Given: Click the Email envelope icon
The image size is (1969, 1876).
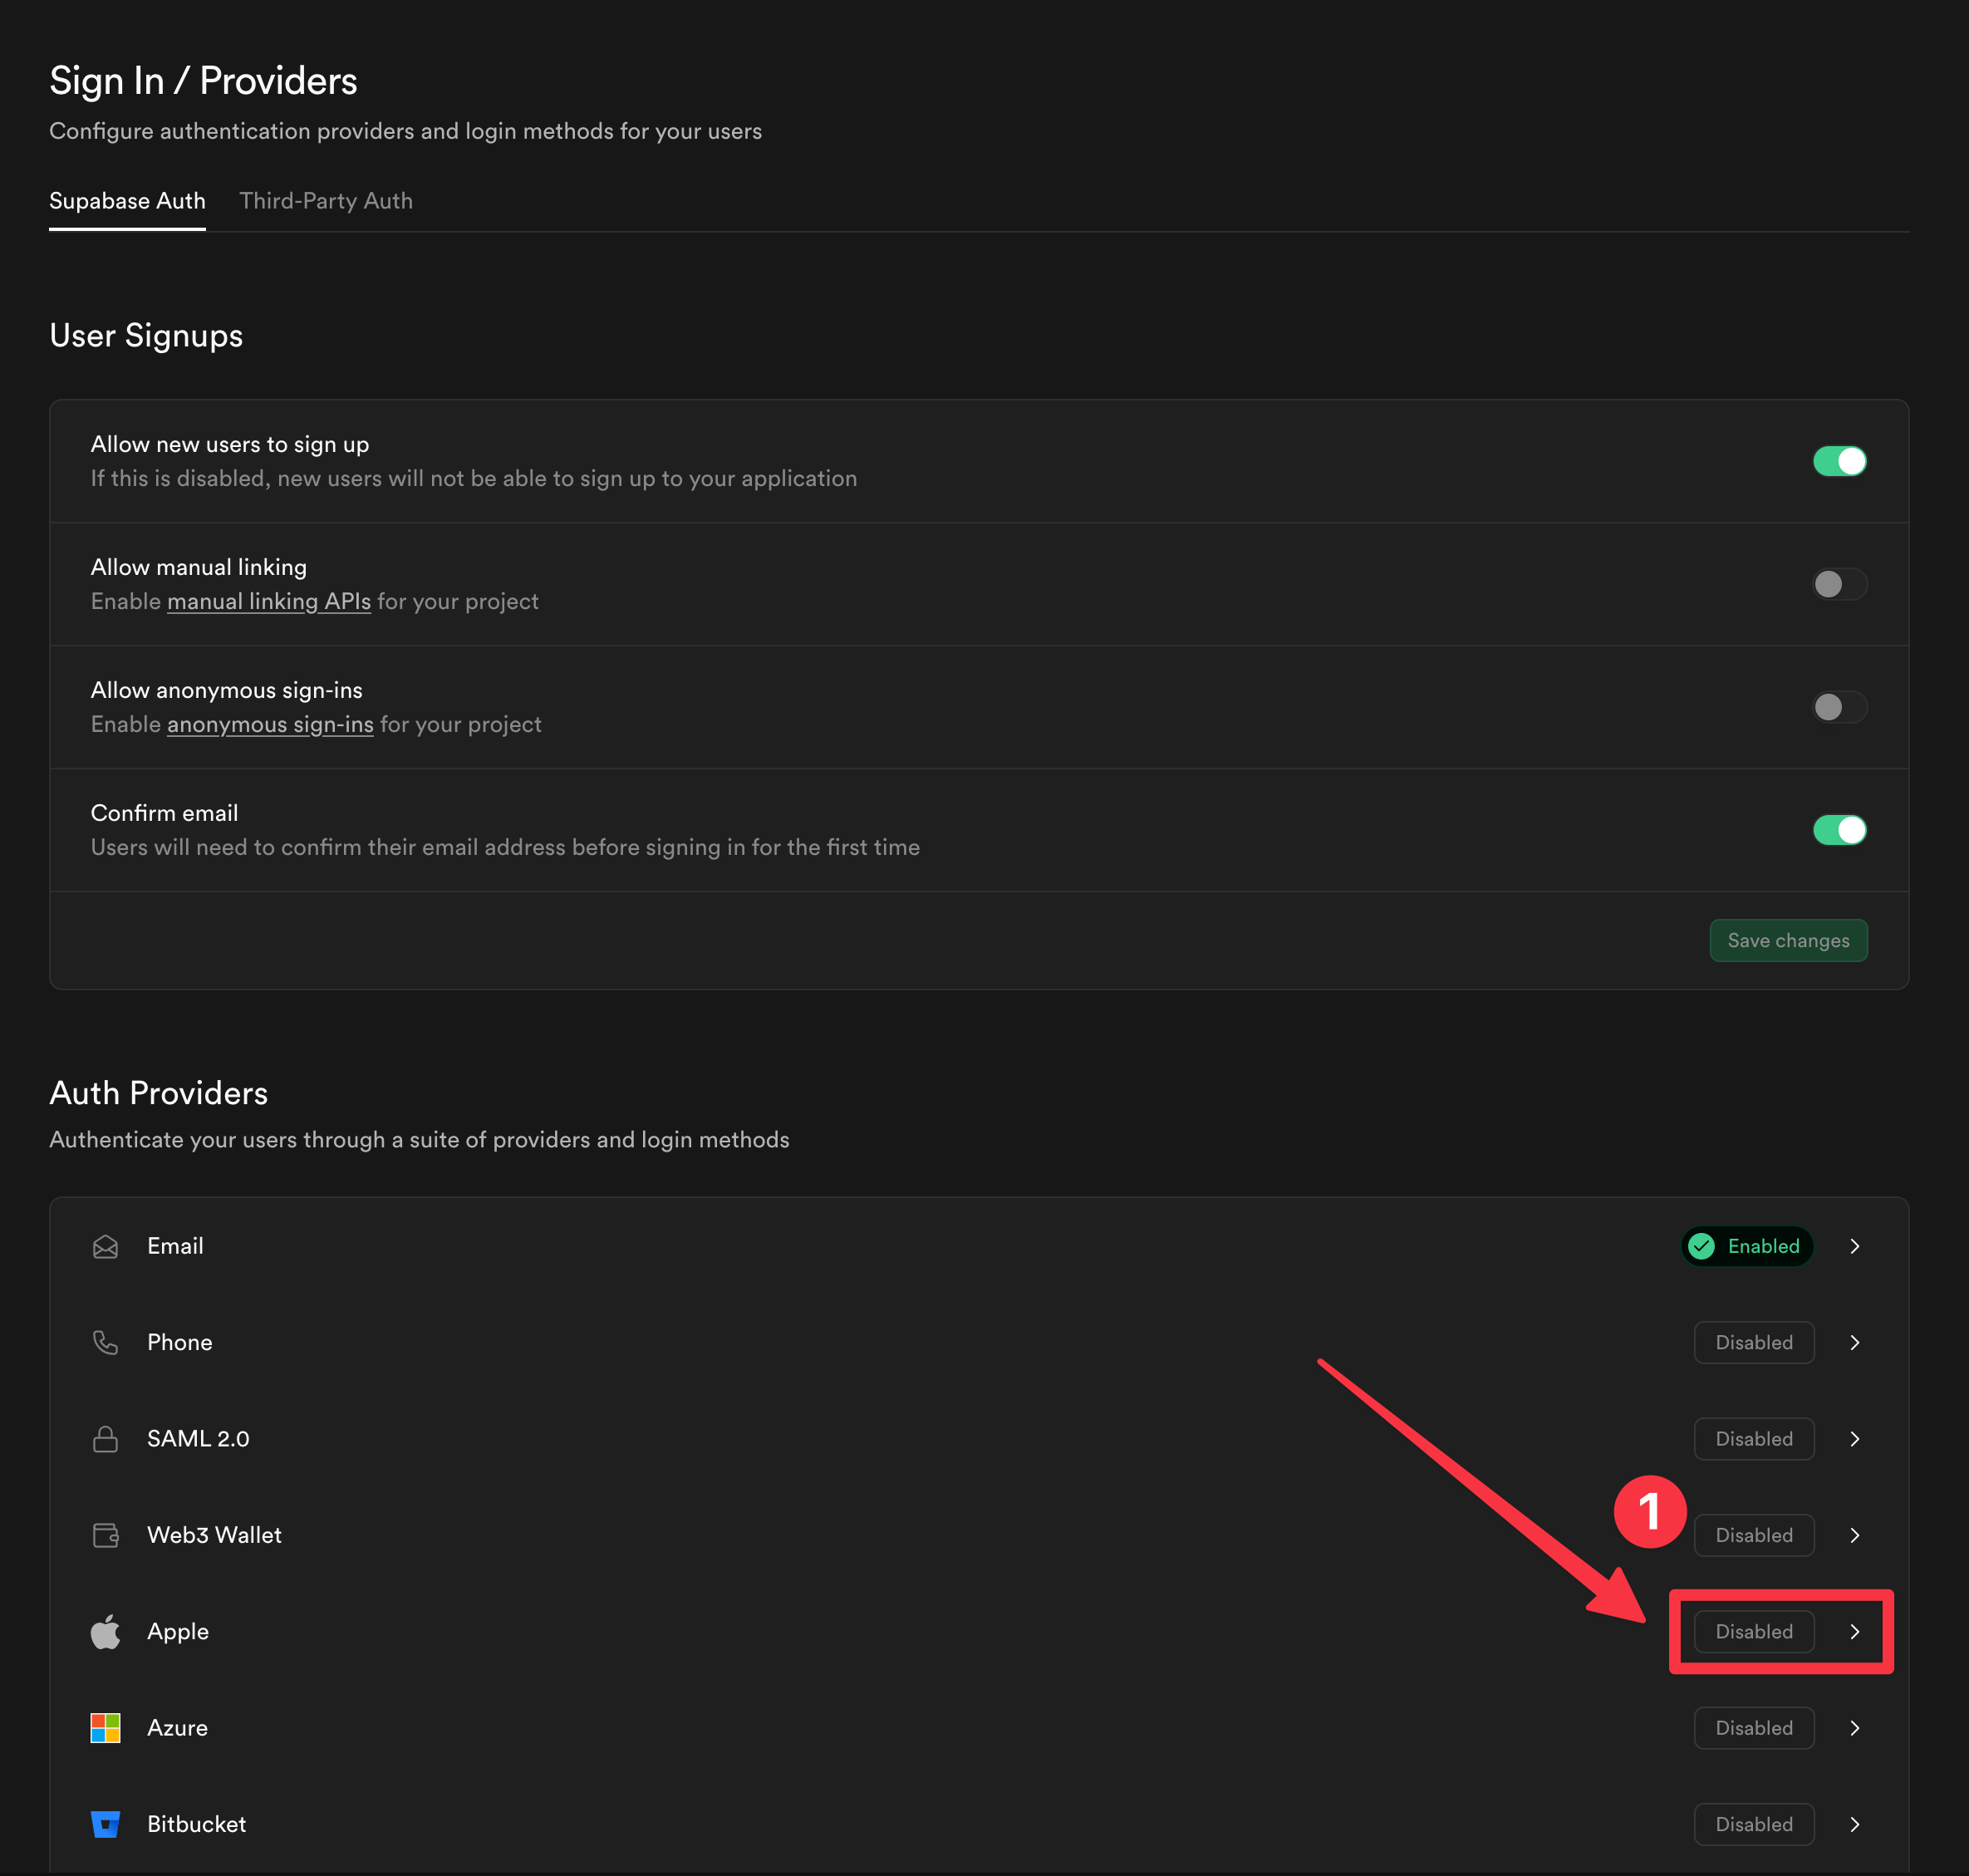Looking at the screenshot, I should click(x=105, y=1246).
